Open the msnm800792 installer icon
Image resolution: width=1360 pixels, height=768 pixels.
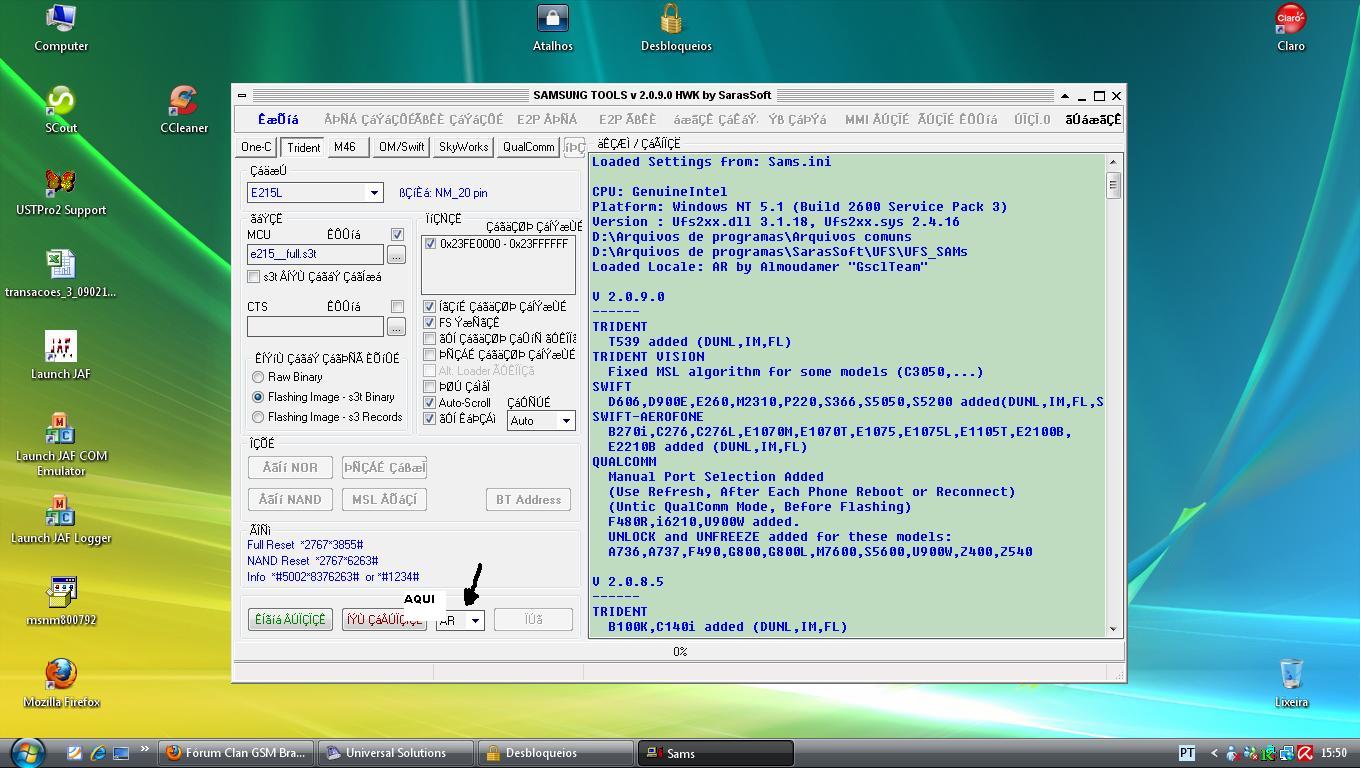(61, 601)
